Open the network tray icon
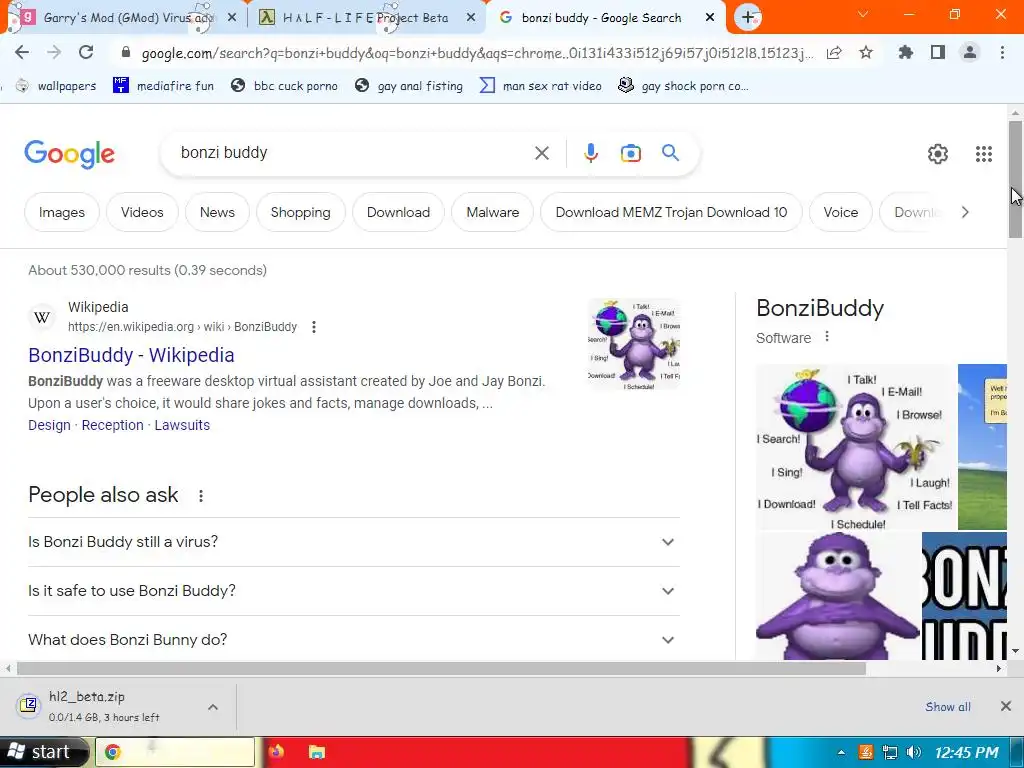This screenshot has height=768, width=1024. coord(889,752)
